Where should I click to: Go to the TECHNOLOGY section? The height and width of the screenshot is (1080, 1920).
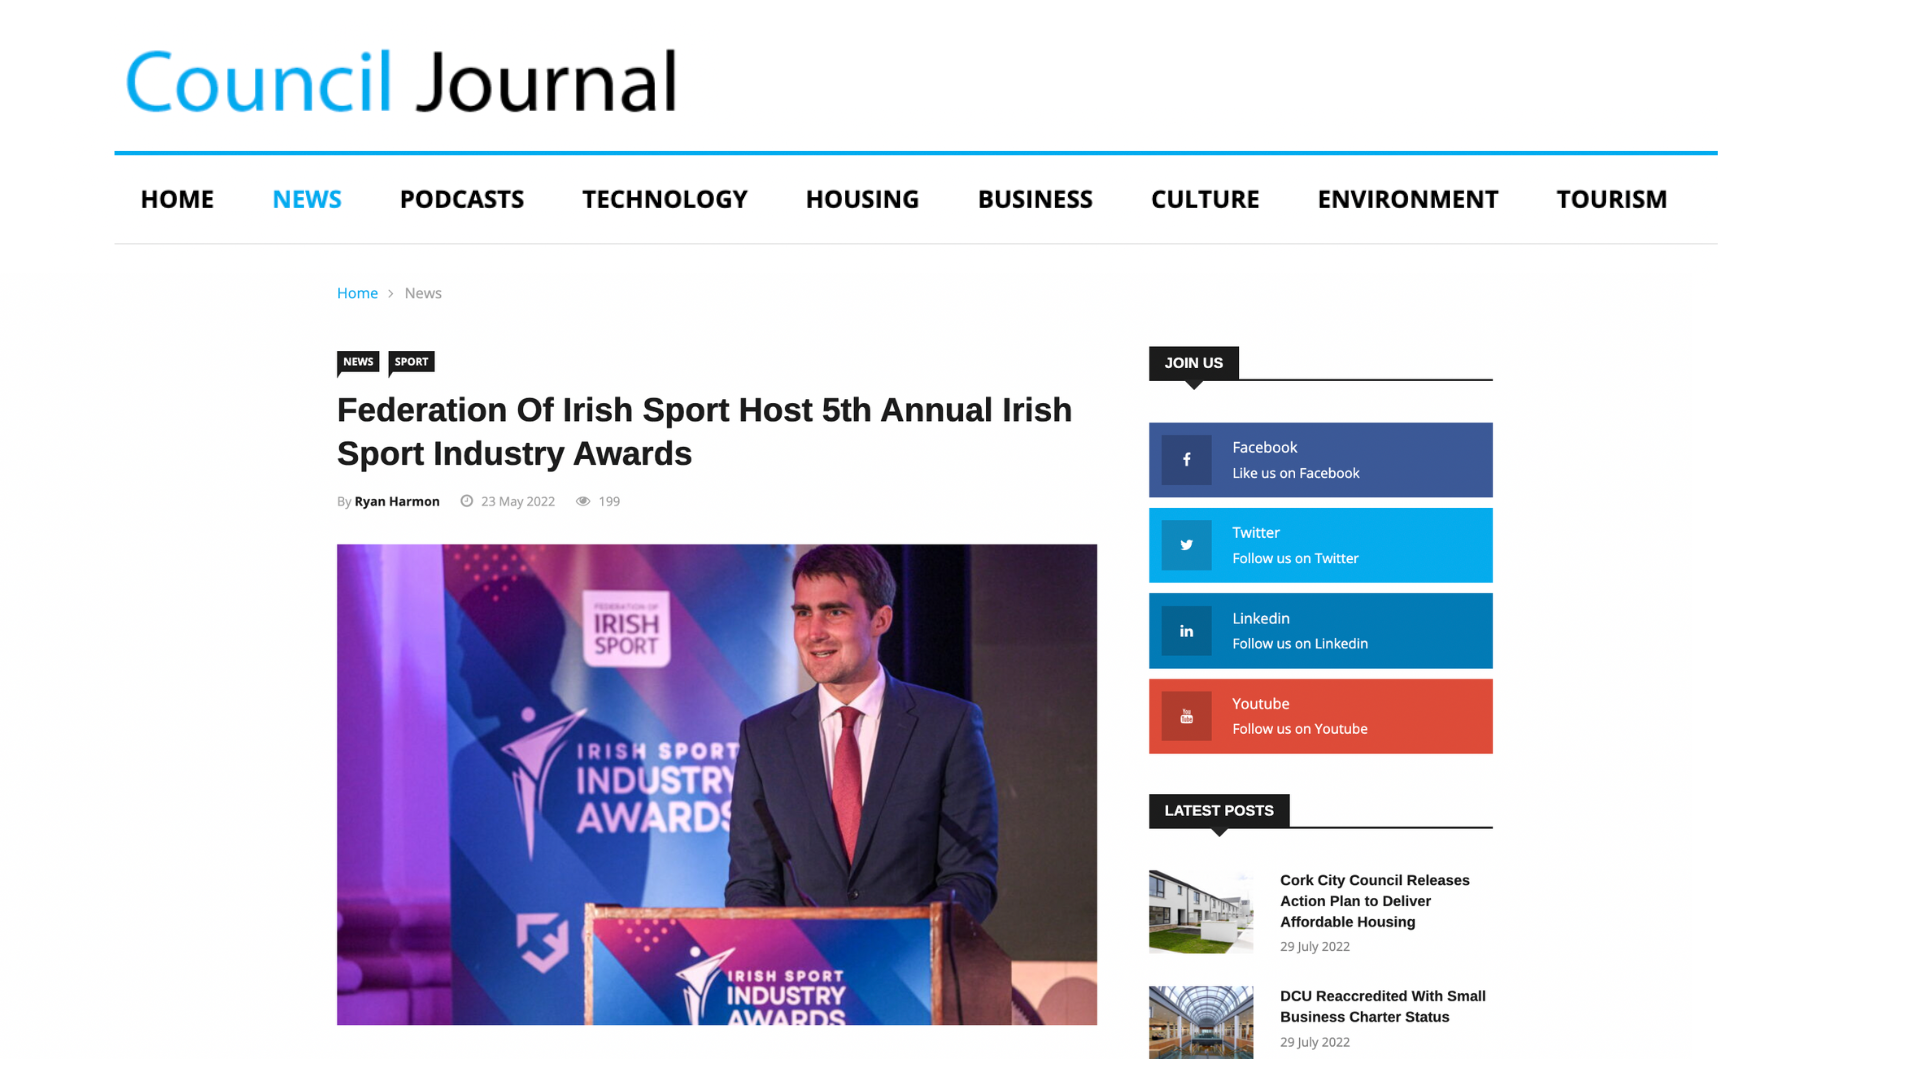click(x=665, y=199)
